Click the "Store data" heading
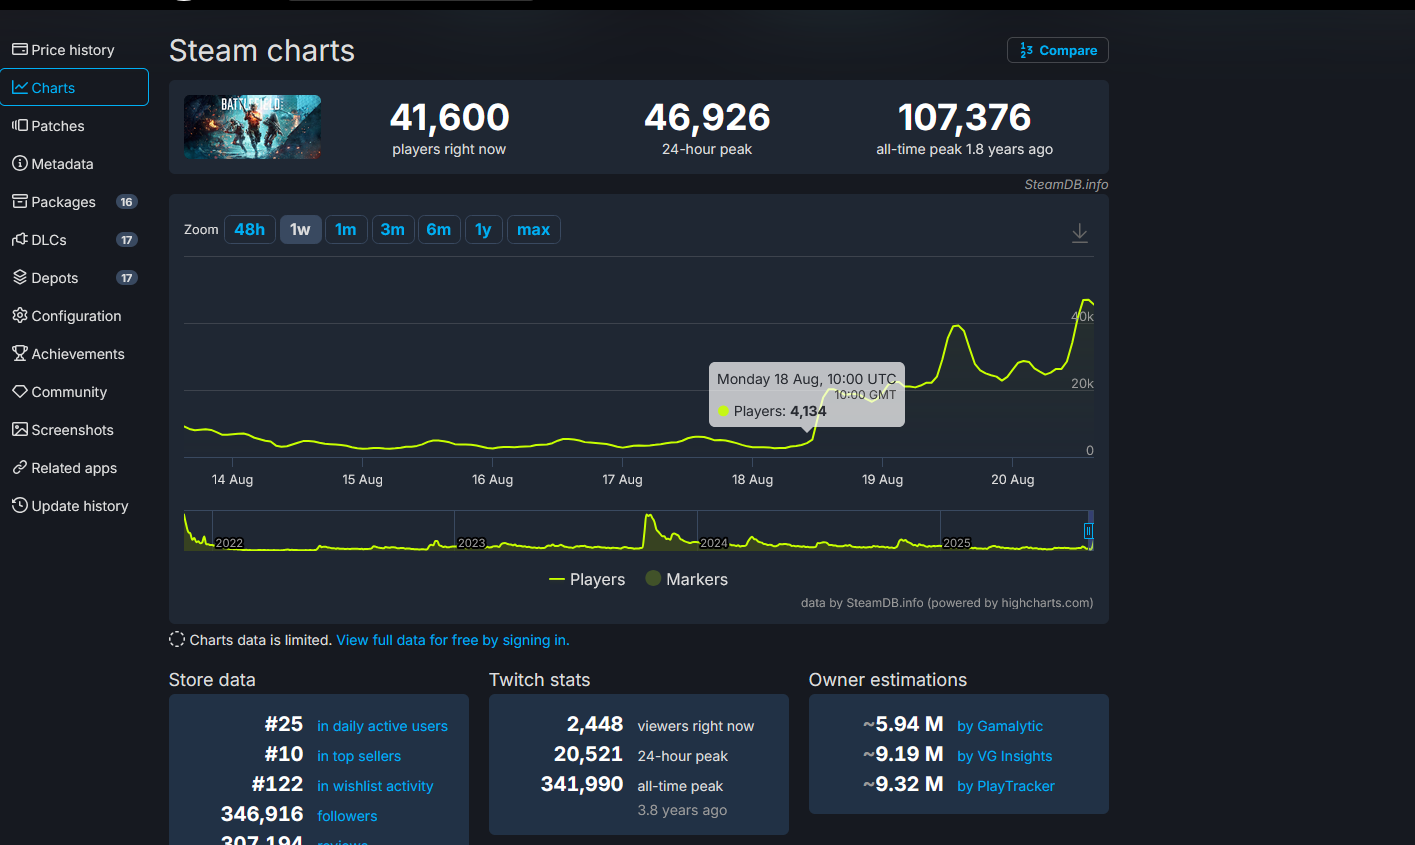1415x845 pixels. click(x=212, y=680)
